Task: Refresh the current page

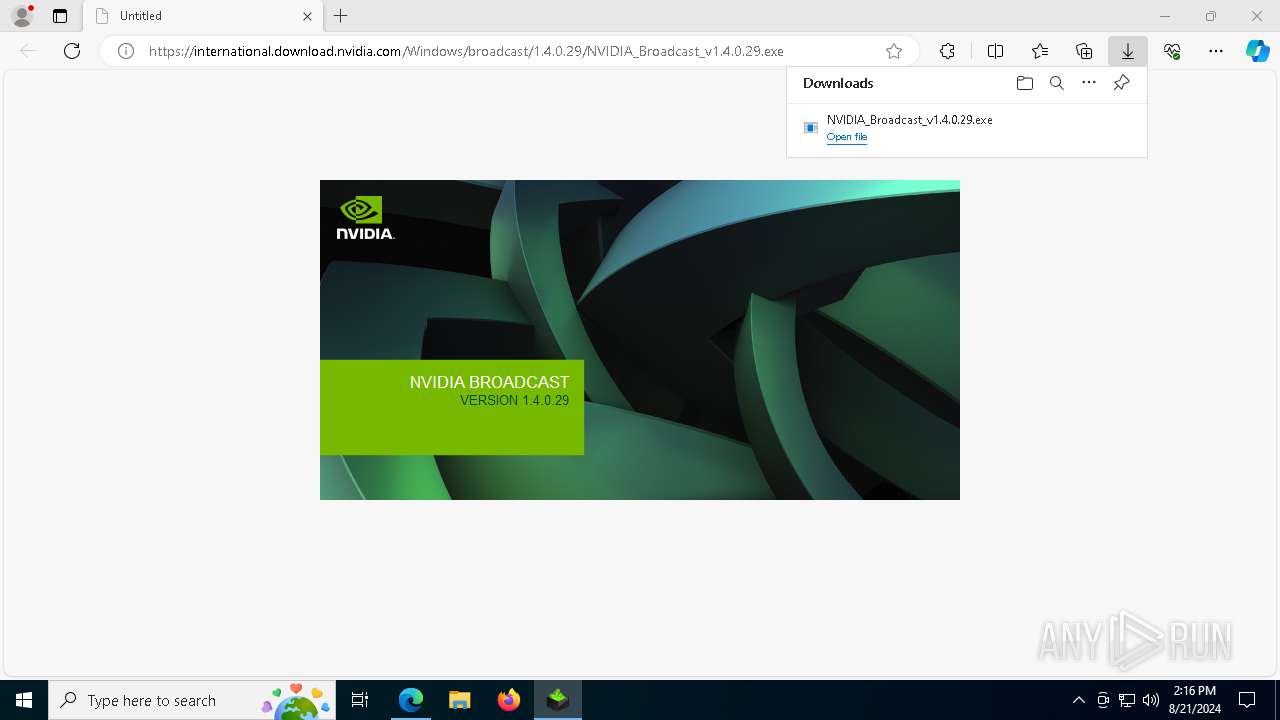Action: (x=72, y=51)
